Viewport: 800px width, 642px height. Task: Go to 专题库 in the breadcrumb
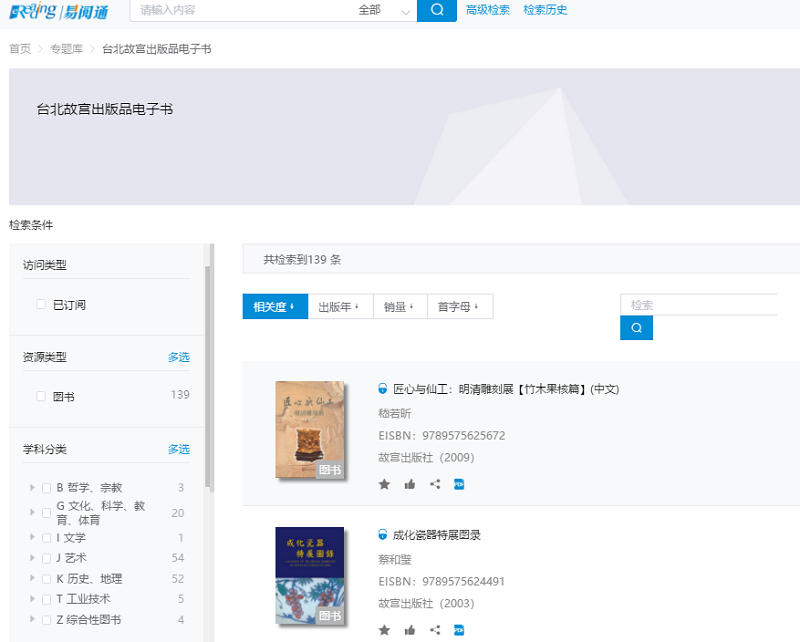66,49
